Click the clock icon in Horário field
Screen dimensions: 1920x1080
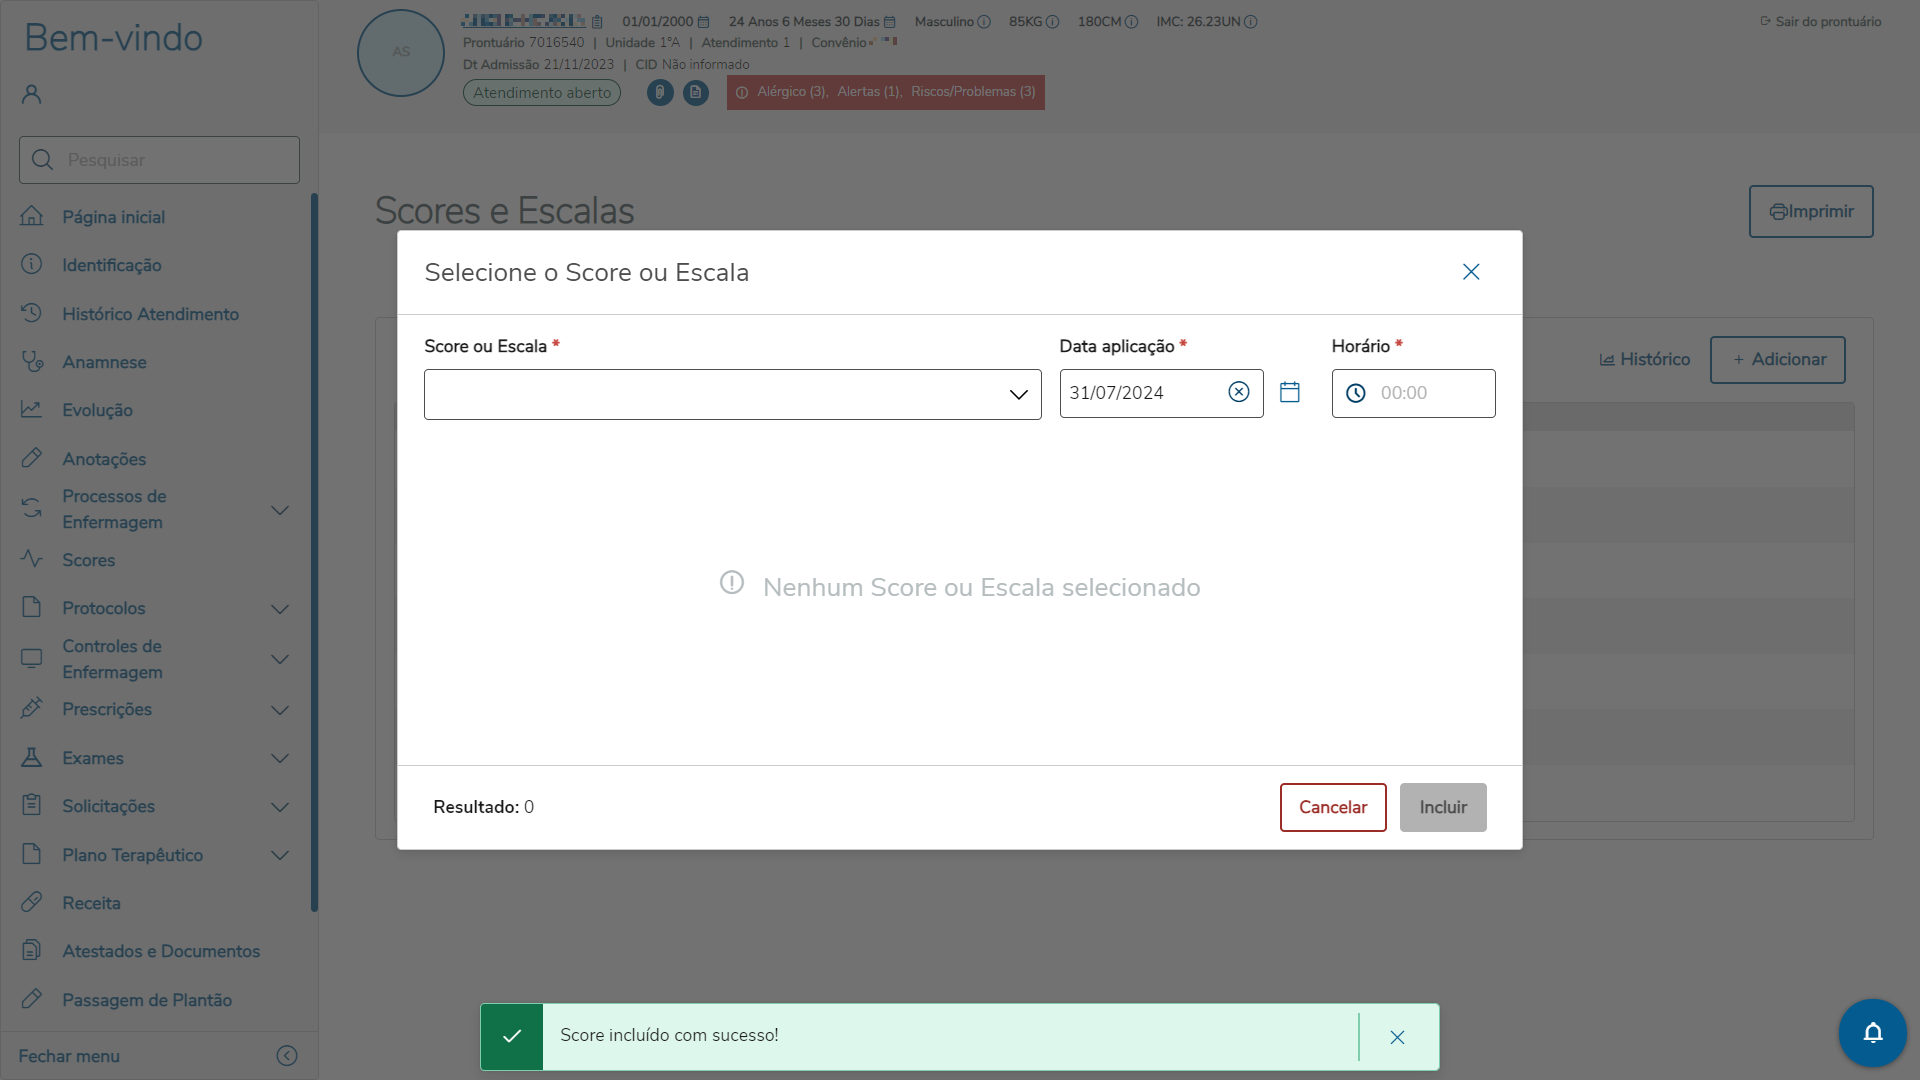point(1356,394)
